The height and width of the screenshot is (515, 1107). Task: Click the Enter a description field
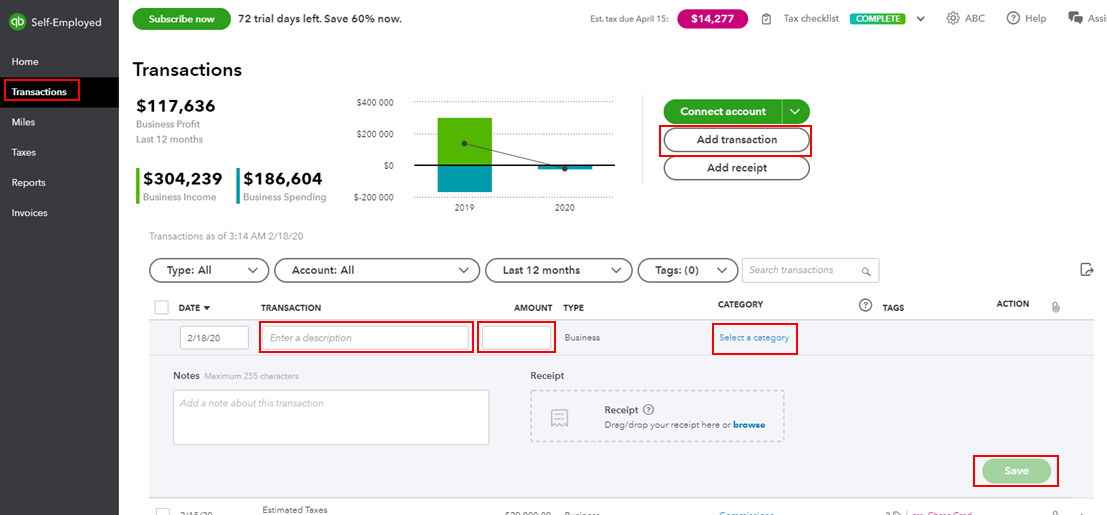click(366, 338)
